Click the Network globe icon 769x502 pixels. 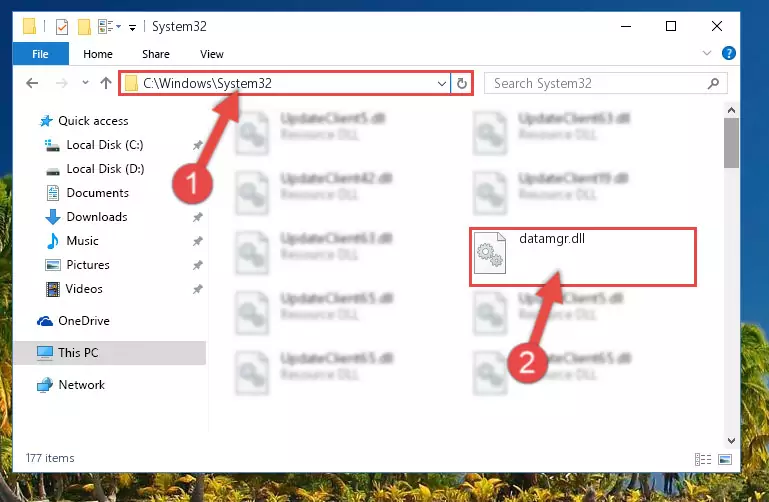coord(45,385)
